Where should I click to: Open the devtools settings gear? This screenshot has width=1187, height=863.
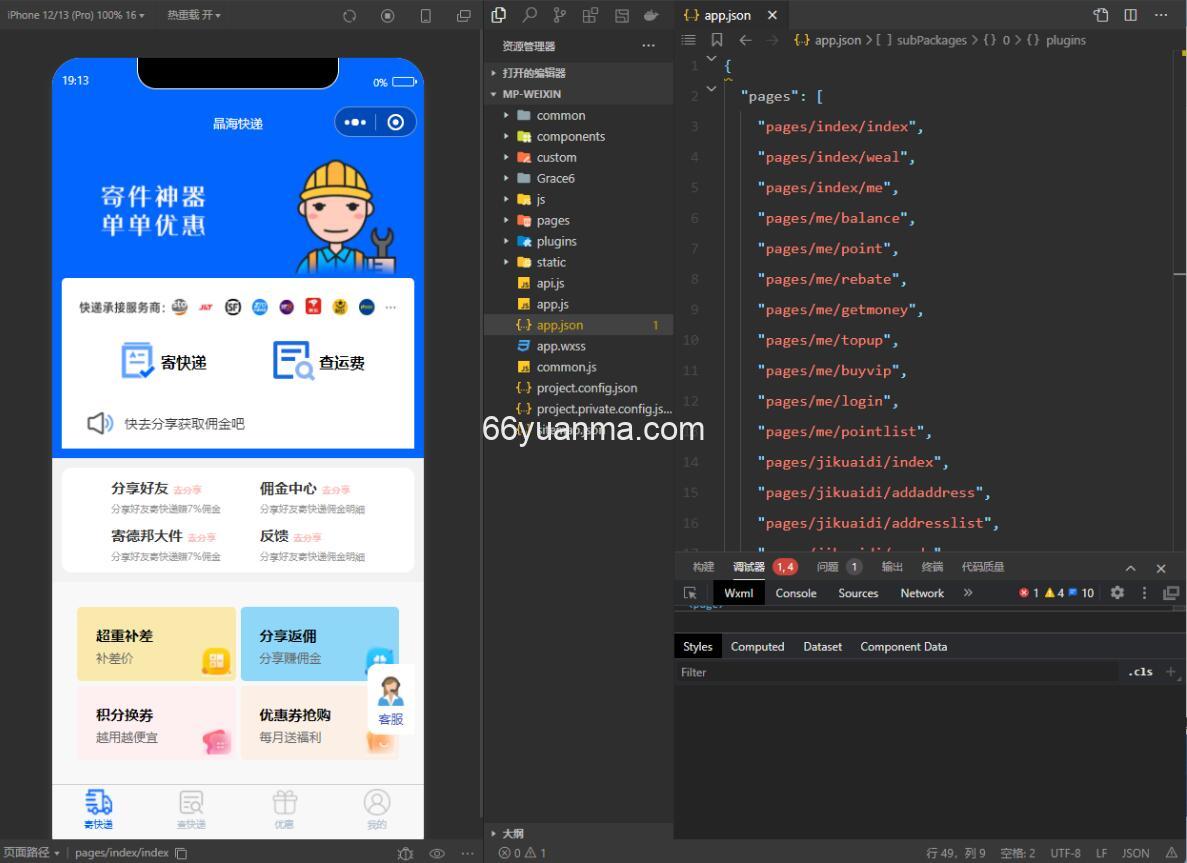(1117, 593)
